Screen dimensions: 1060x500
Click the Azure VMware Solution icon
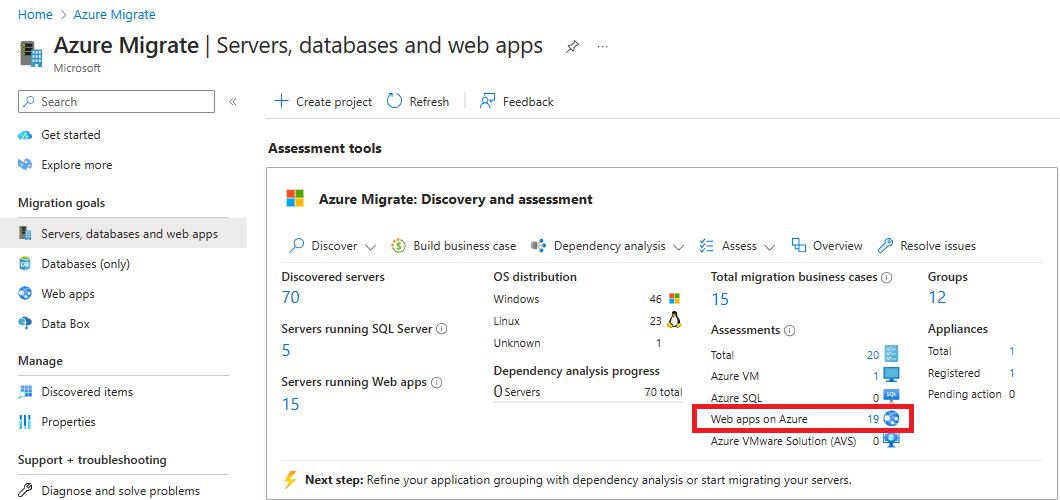(x=892, y=441)
